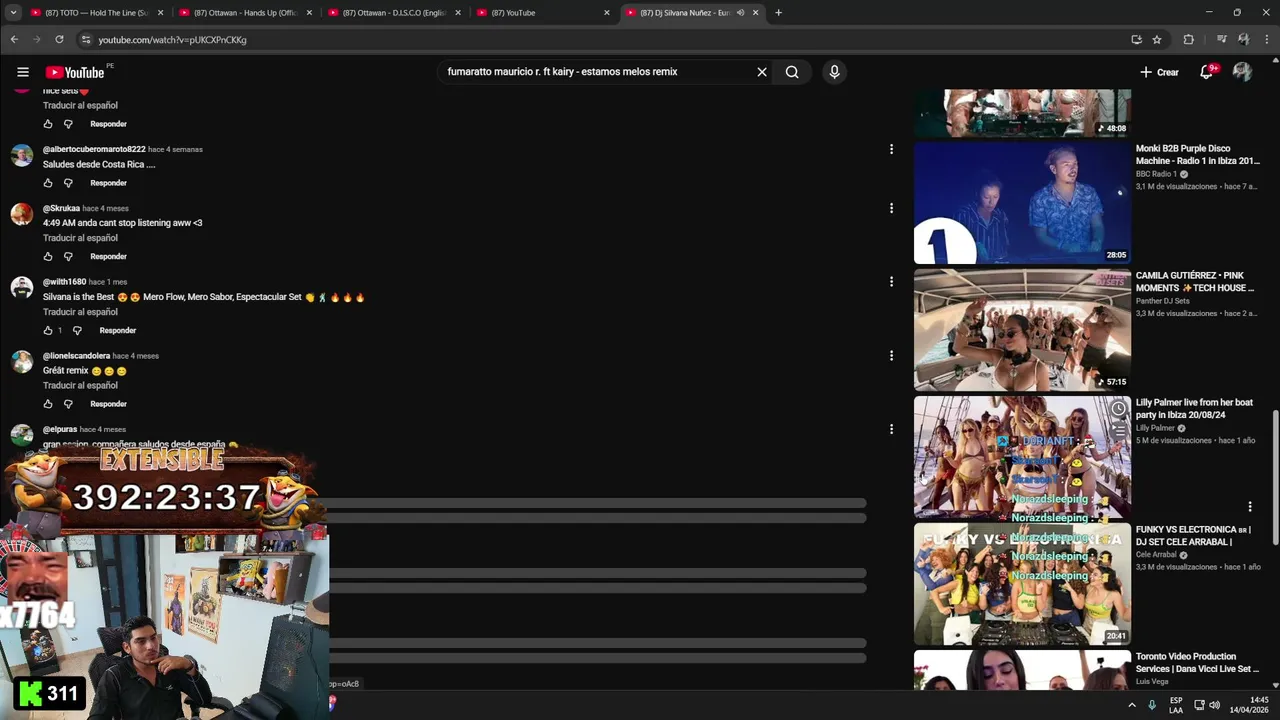Translate the @lionelscandolera comment to Spanish
Screen dimensions: 1280x720
tap(80, 385)
